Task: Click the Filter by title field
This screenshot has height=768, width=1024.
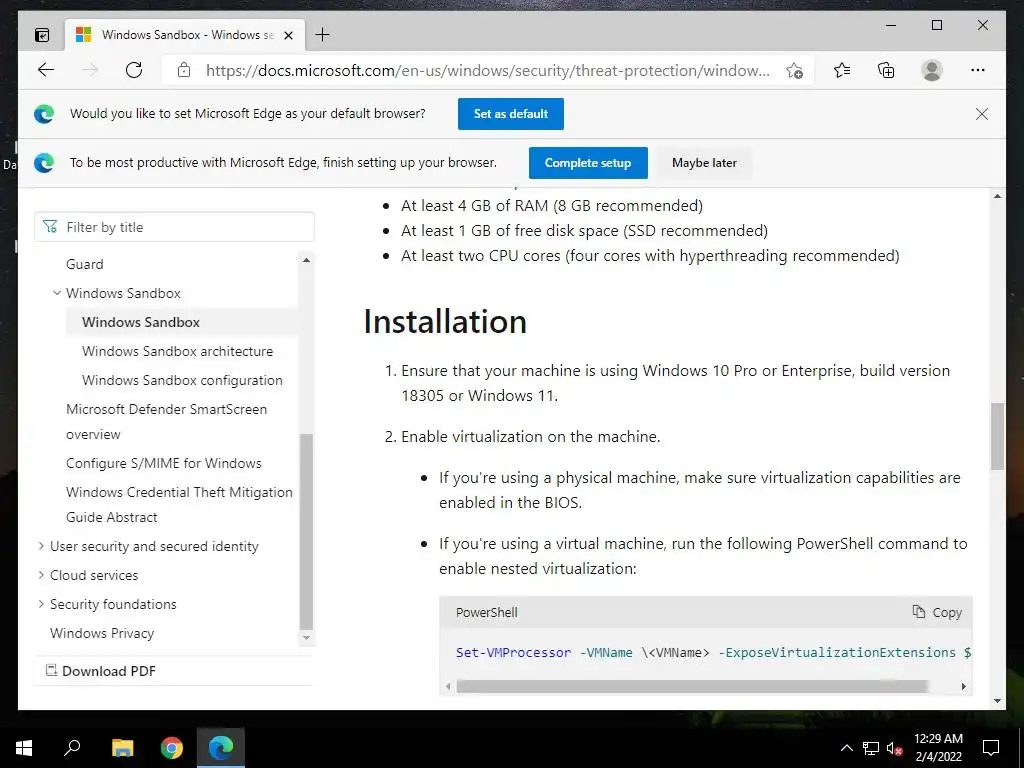Action: pyautogui.click(x=174, y=227)
